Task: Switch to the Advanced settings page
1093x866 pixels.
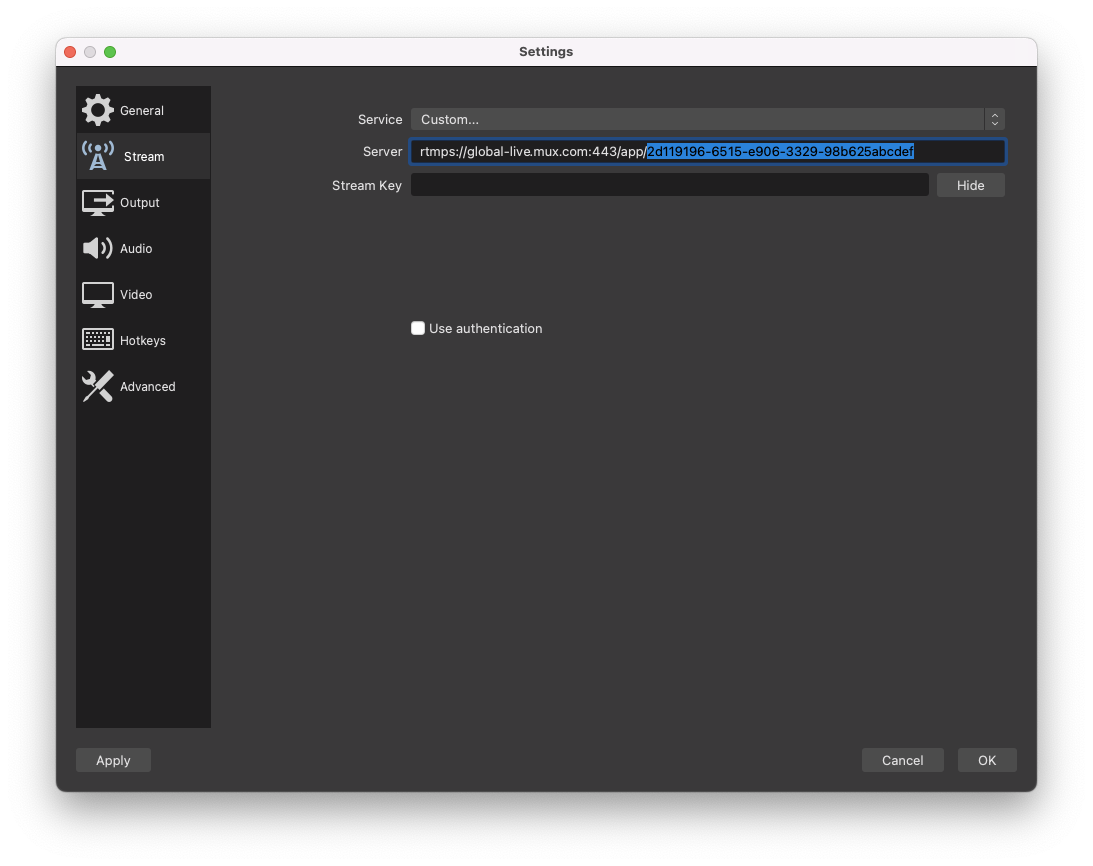Action: coord(147,386)
